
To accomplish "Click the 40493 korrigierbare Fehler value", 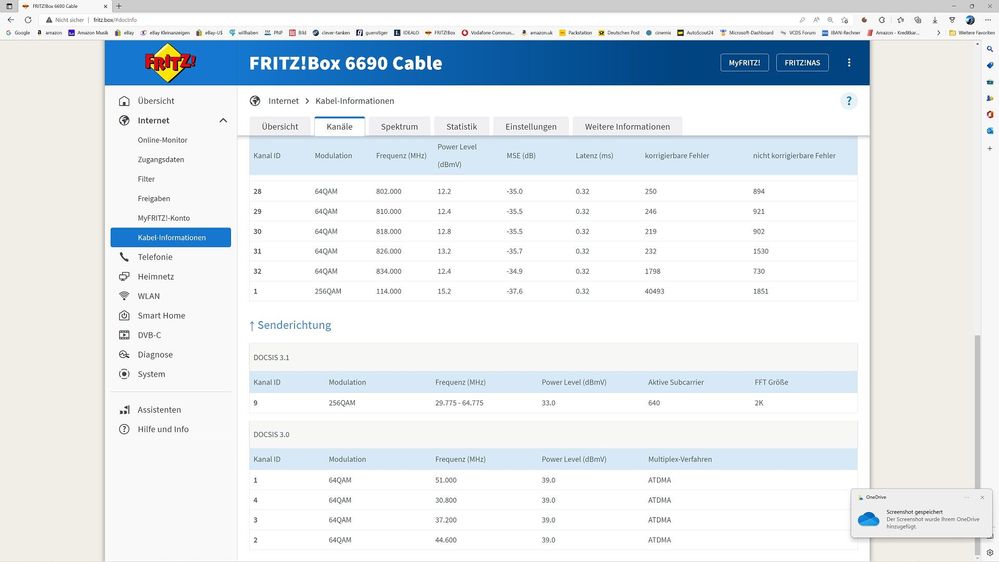I will point(654,291).
